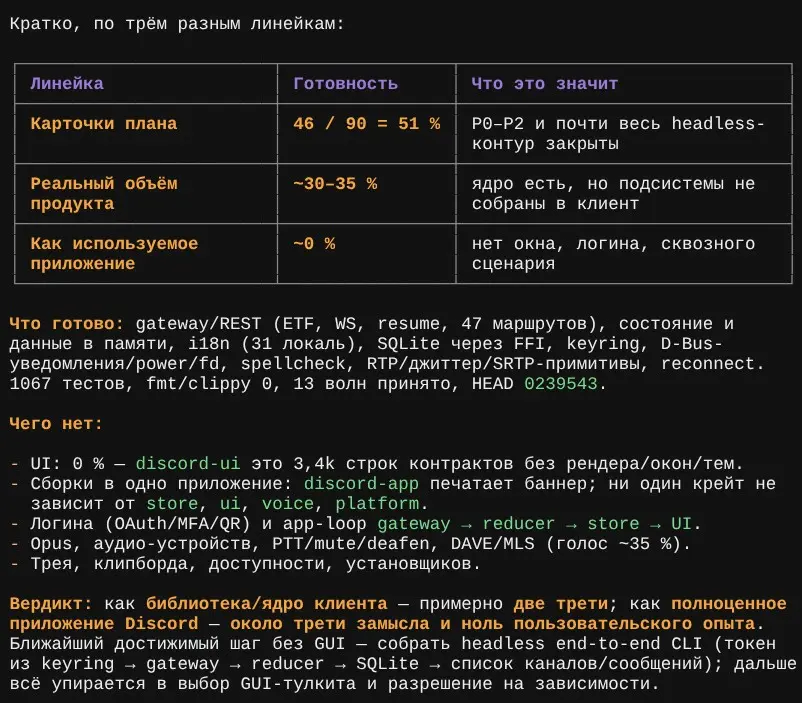This screenshot has height=703, width=802.
Task: Select the cell "Как используемое приложение"
Action: 114,253
